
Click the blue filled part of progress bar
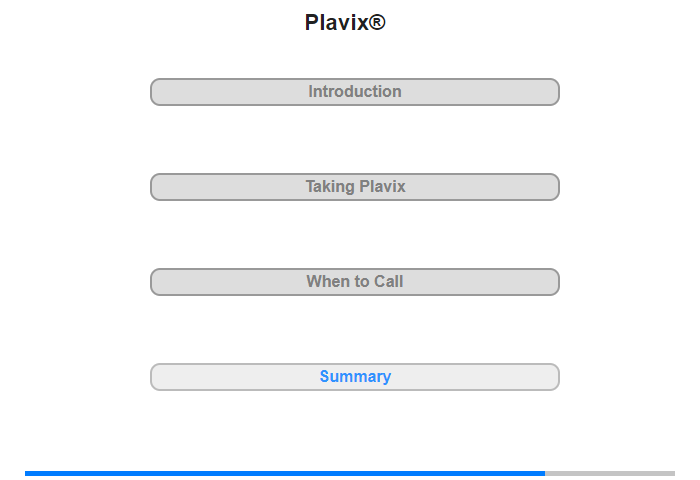(x=285, y=473)
